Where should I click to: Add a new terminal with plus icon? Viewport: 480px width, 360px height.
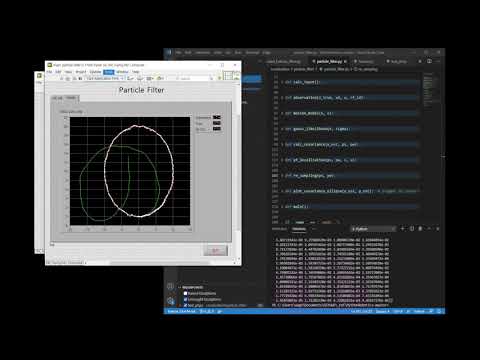coord(402,229)
